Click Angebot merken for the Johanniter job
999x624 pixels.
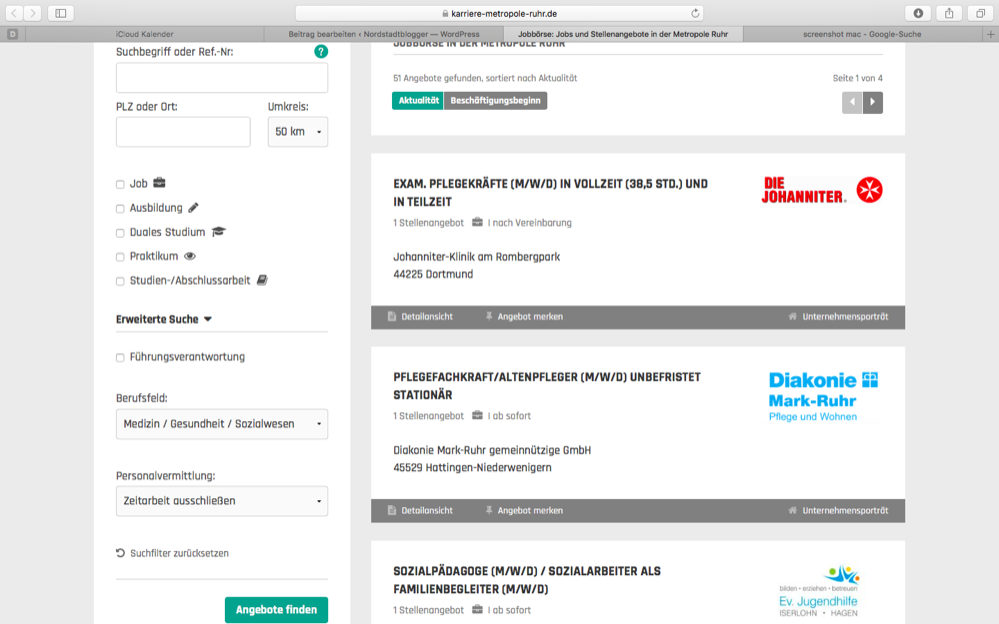[524, 317]
